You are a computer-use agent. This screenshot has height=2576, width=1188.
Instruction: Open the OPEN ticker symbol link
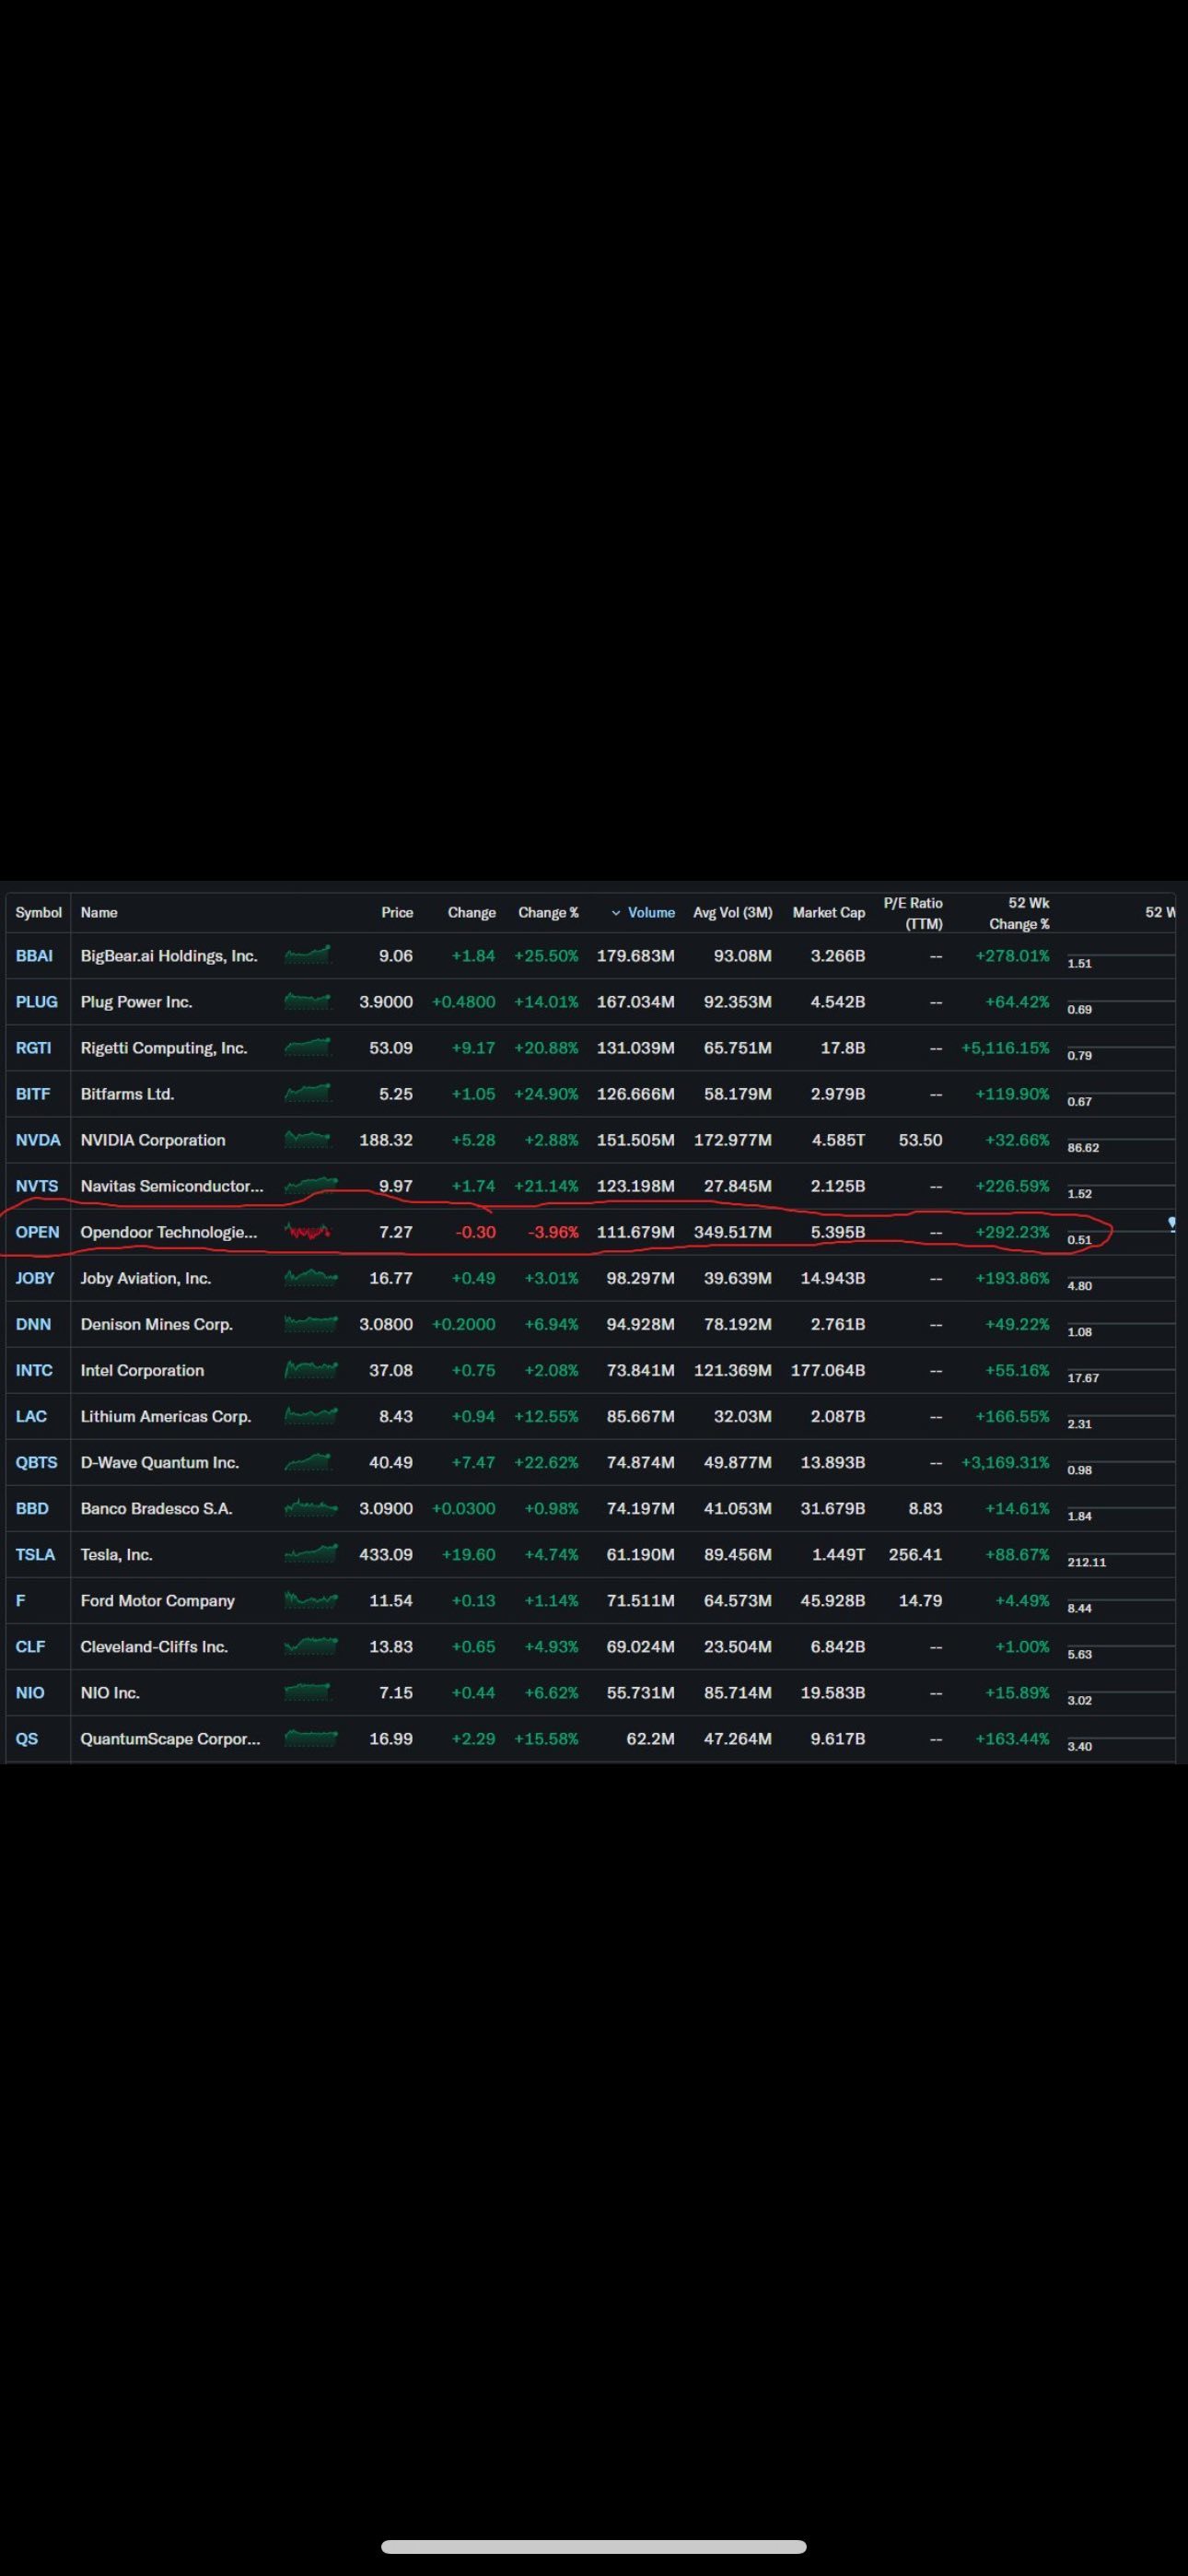click(37, 1232)
